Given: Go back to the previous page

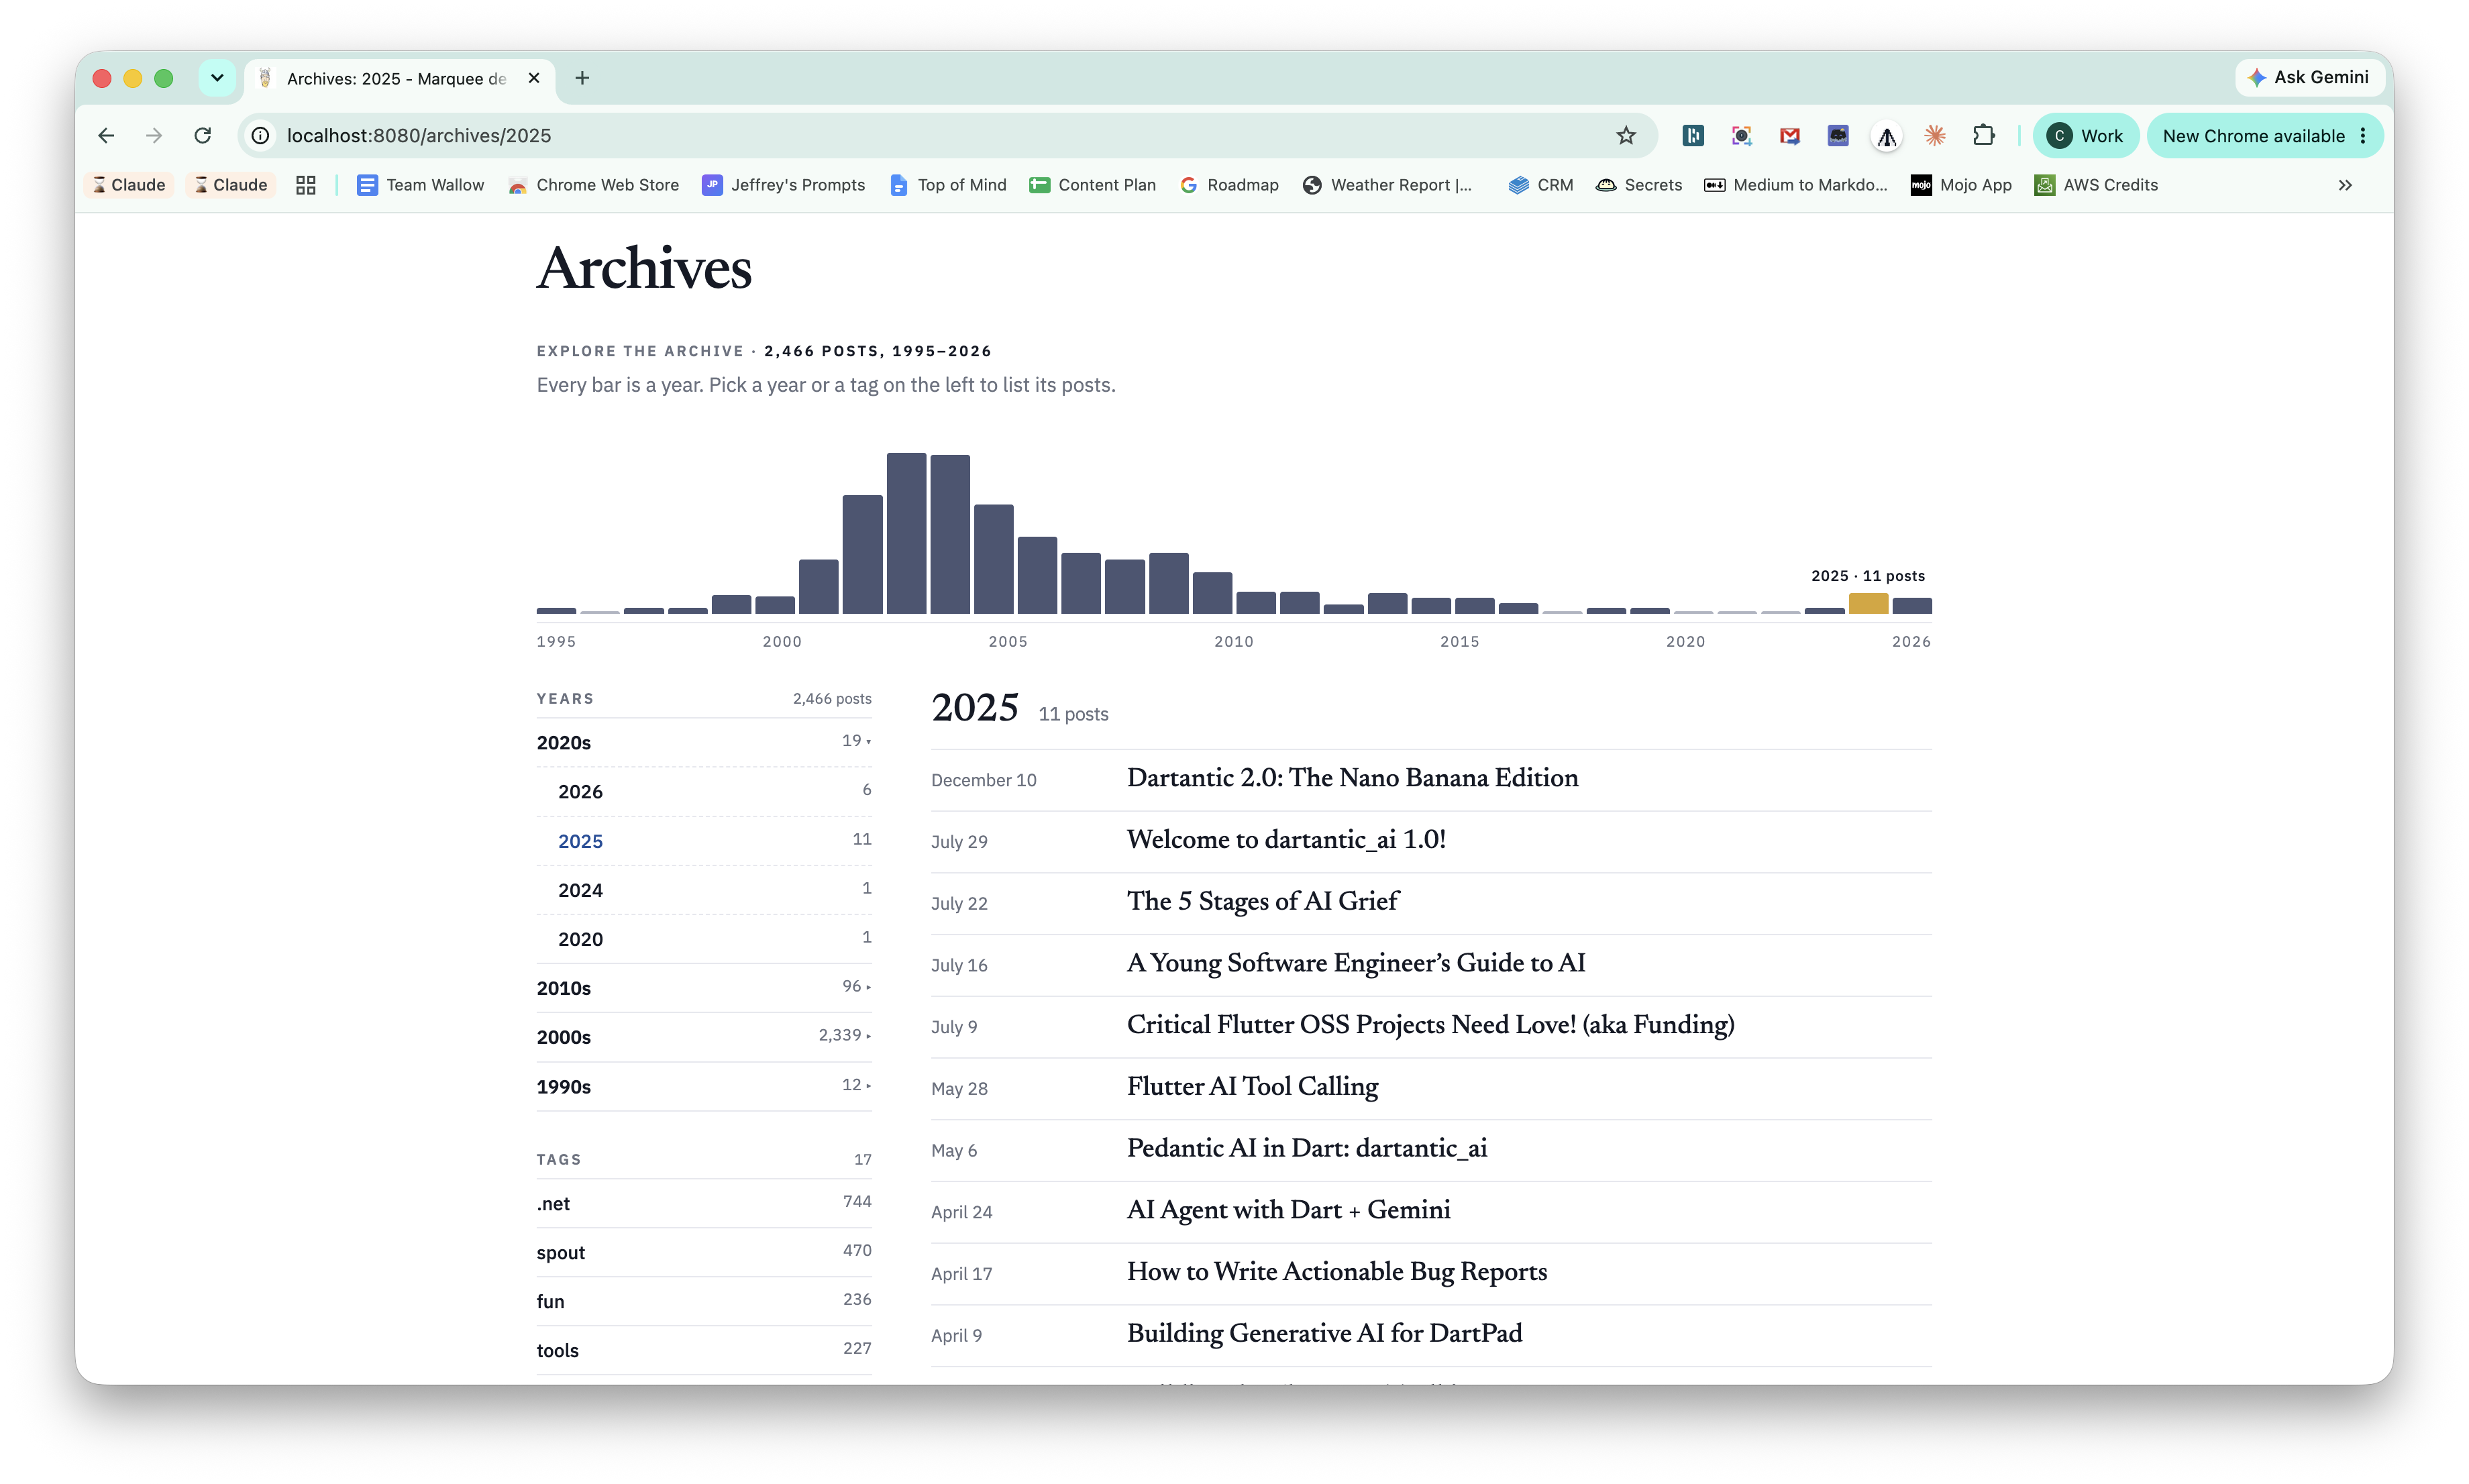Looking at the screenshot, I should (106, 135).
